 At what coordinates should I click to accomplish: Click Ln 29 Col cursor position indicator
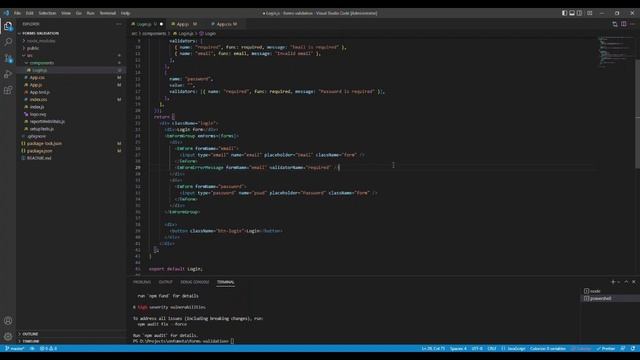click(433, 349)
